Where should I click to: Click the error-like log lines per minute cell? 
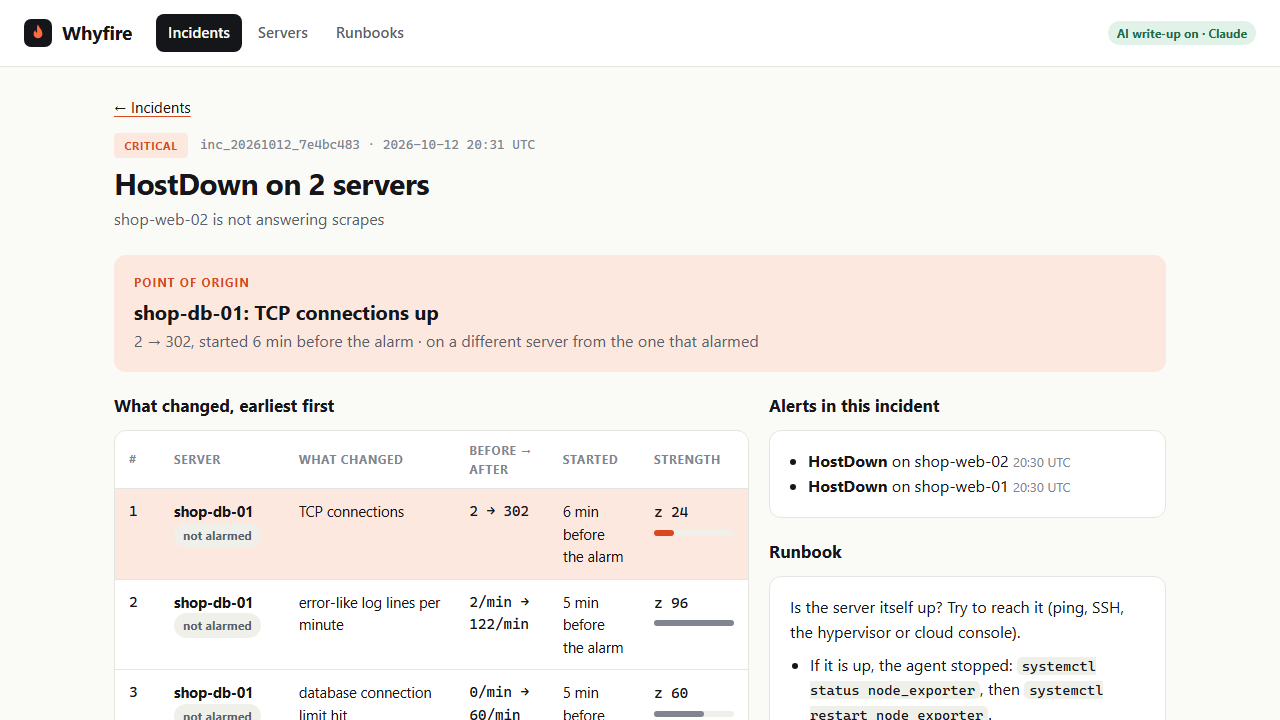click(x=369, y=614)
